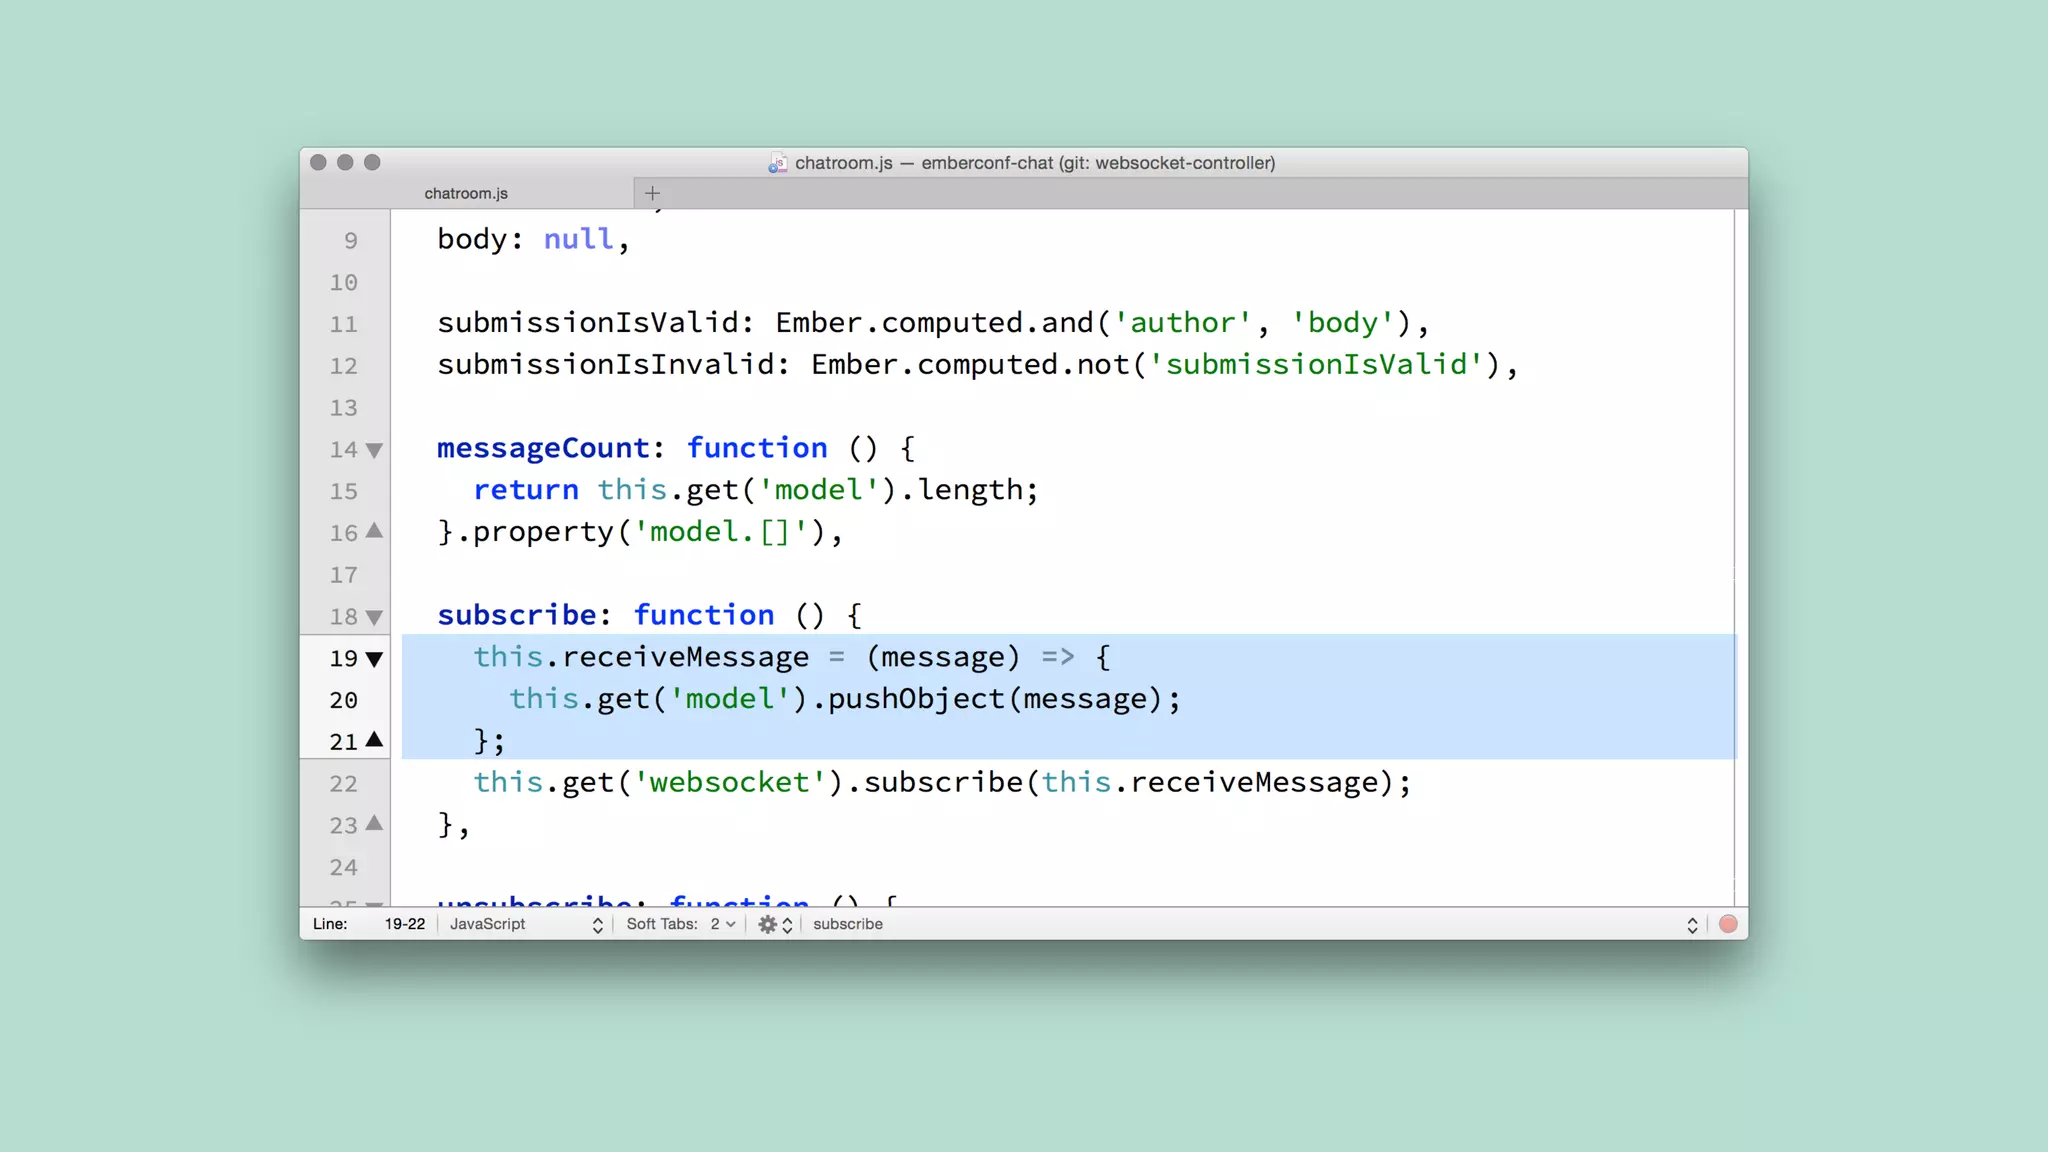The image size is (2048, 1152).
Task: Open the gear bundle actions menu
Action: point(767,924)
